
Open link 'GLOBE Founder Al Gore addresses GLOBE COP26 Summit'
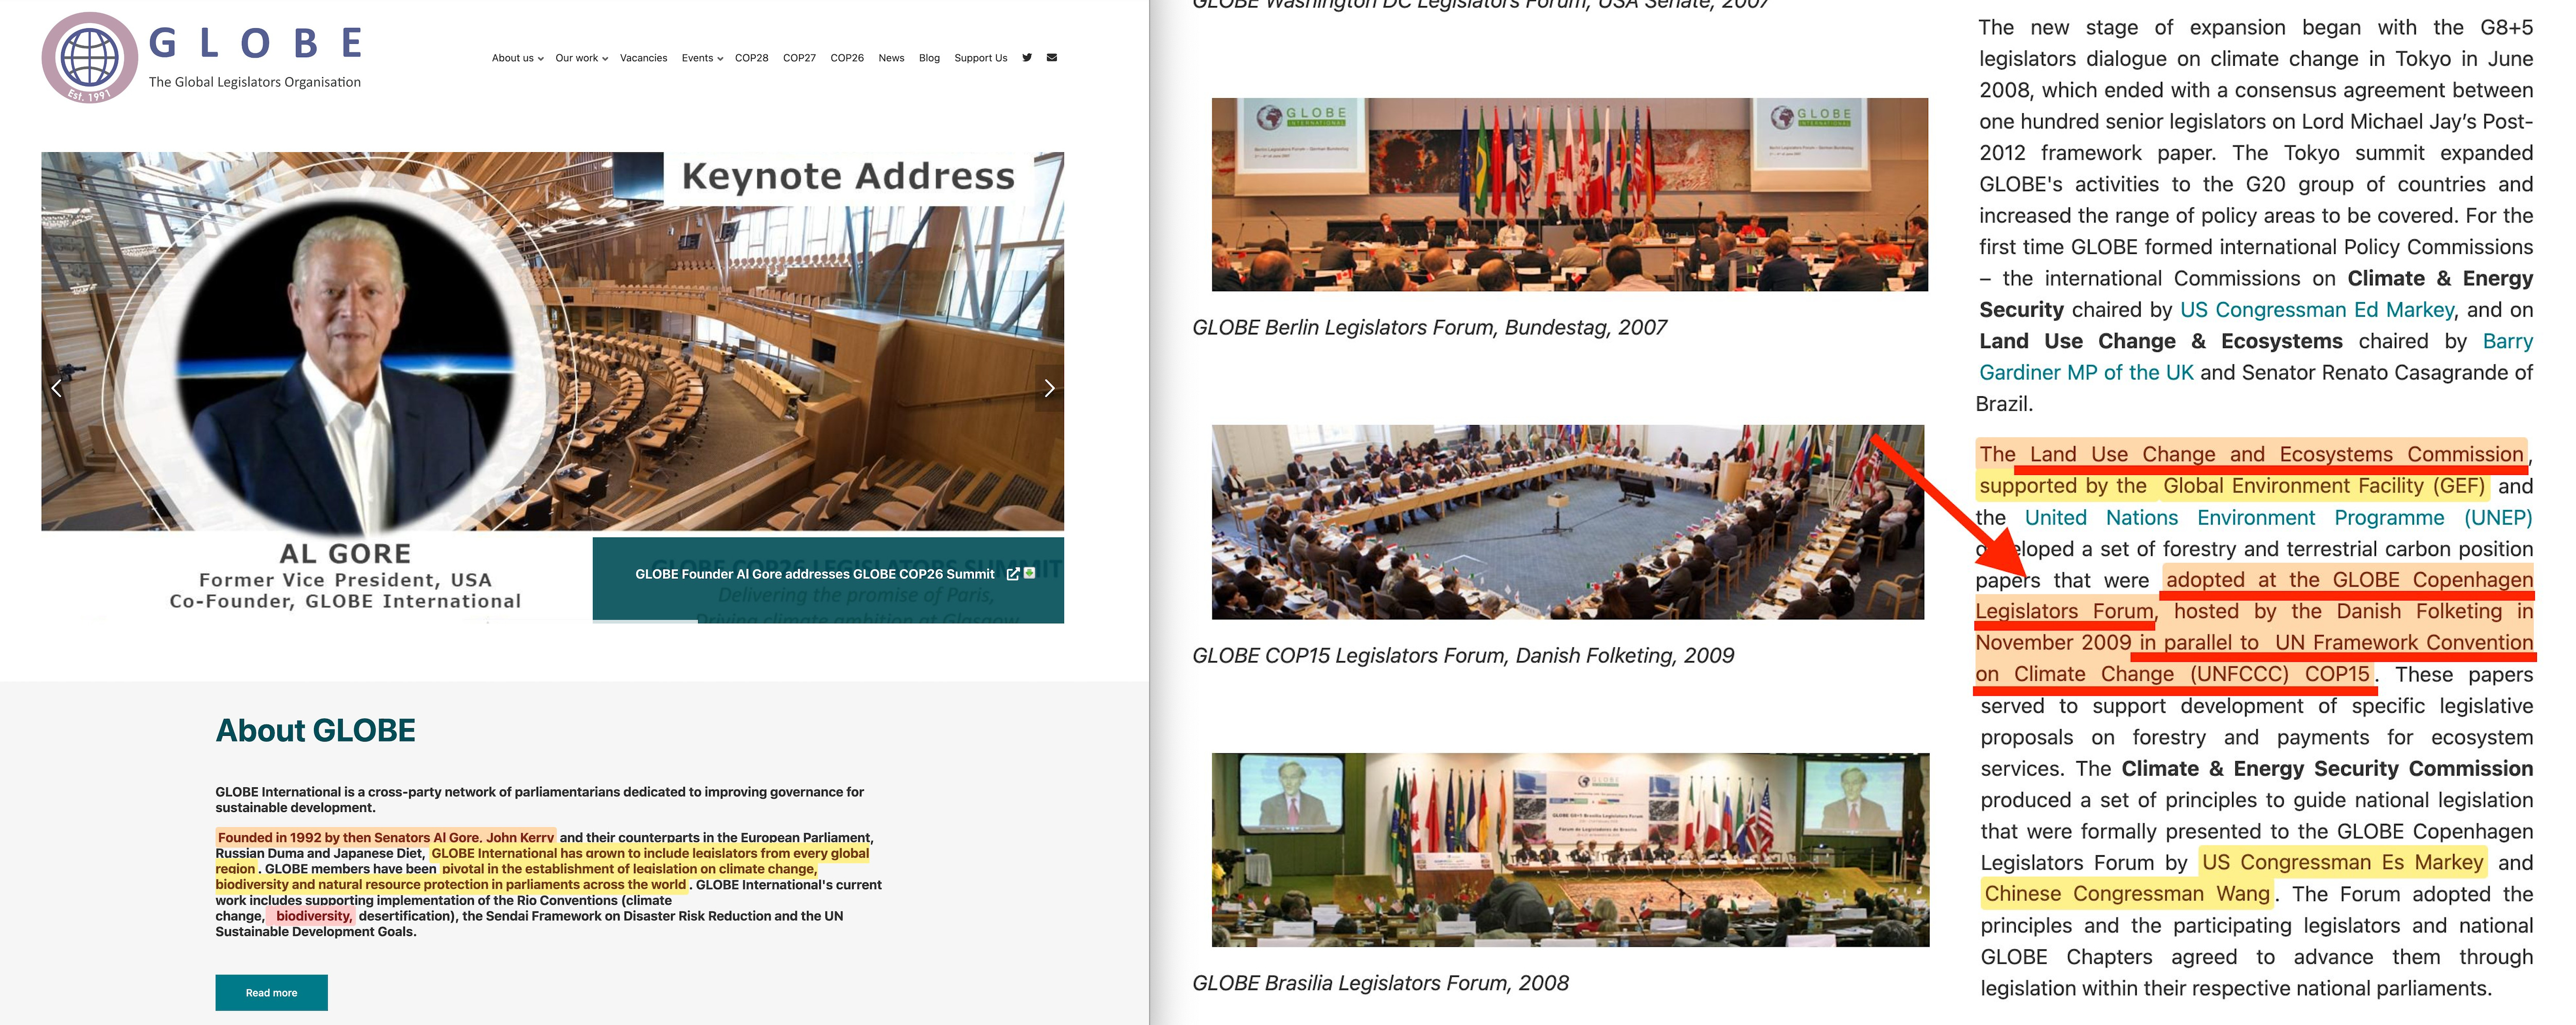pyautogui.click(x=814, y=574)
